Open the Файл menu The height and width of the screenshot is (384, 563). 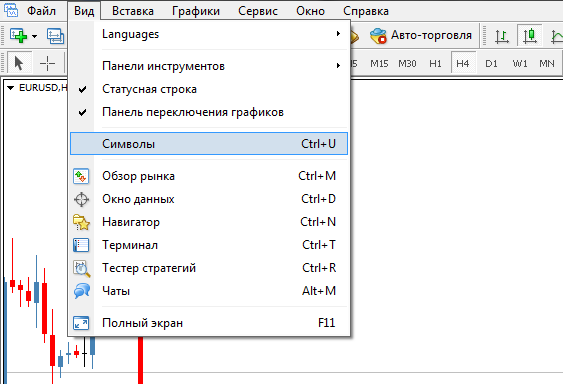click(42, 11)
